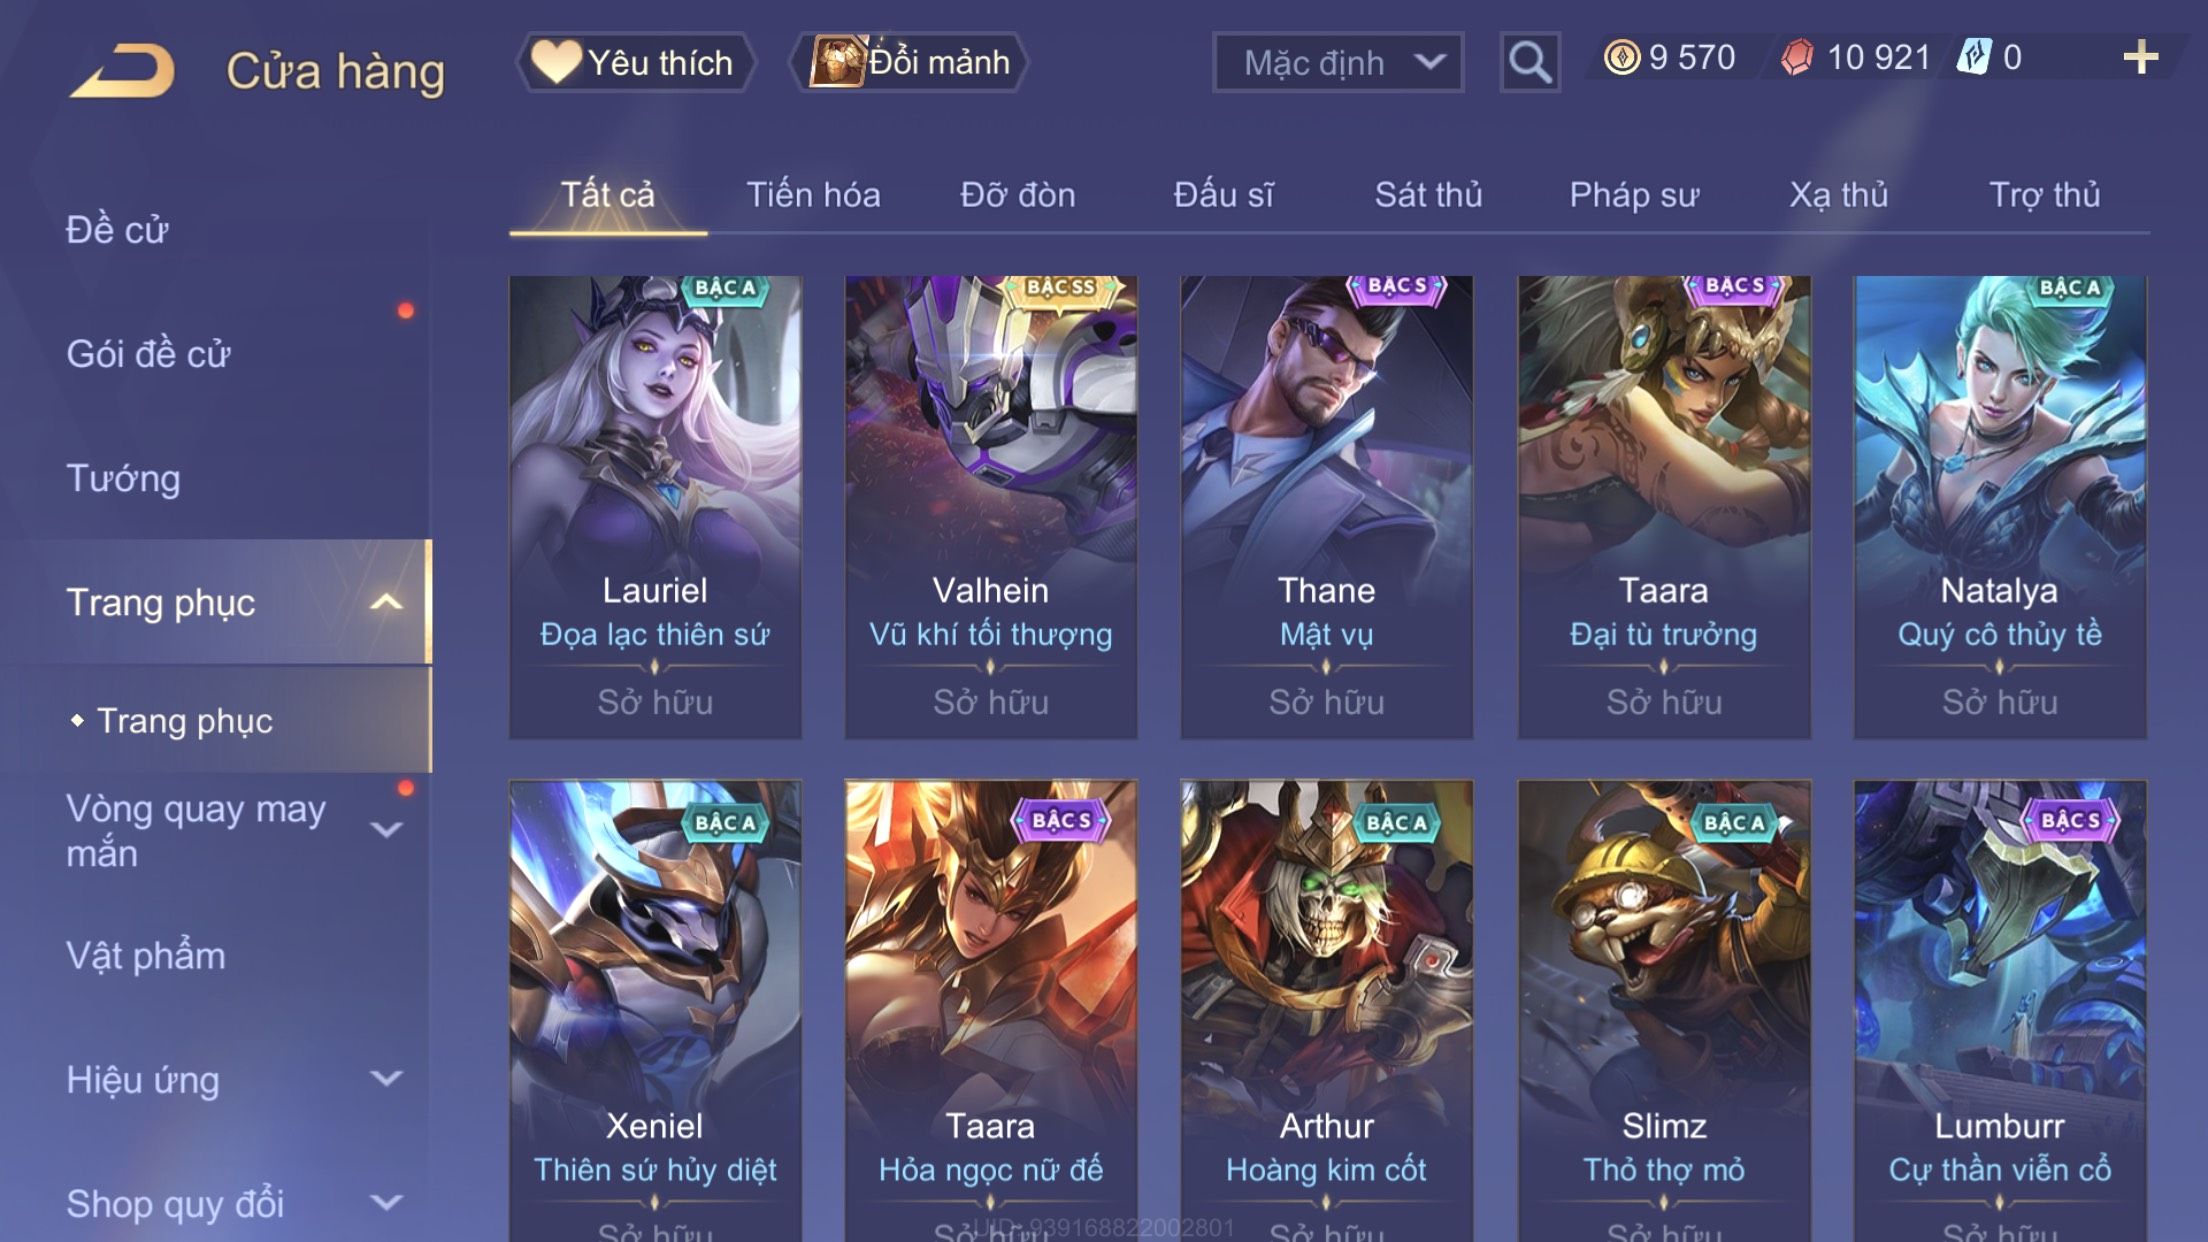Open Đổi mảnh fragment exchange
This screenshot has width=2208, height=1242.
tap(909, 62)
